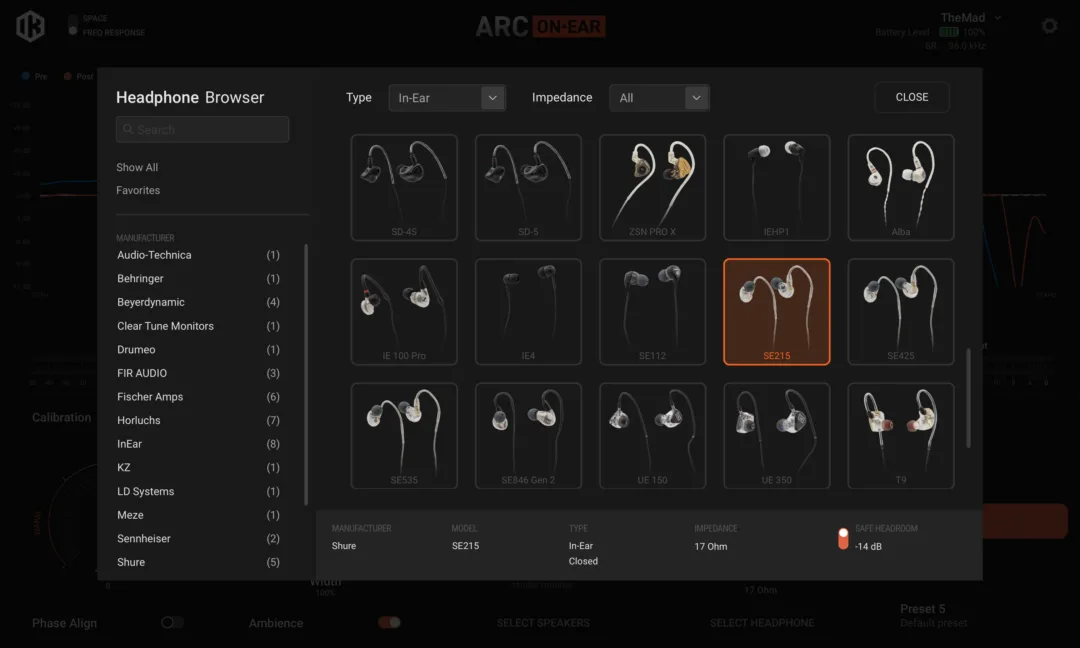Filter by Beyerdynamic manufacturer
Screen dimensions: 1080x648
tap(198, 302)
